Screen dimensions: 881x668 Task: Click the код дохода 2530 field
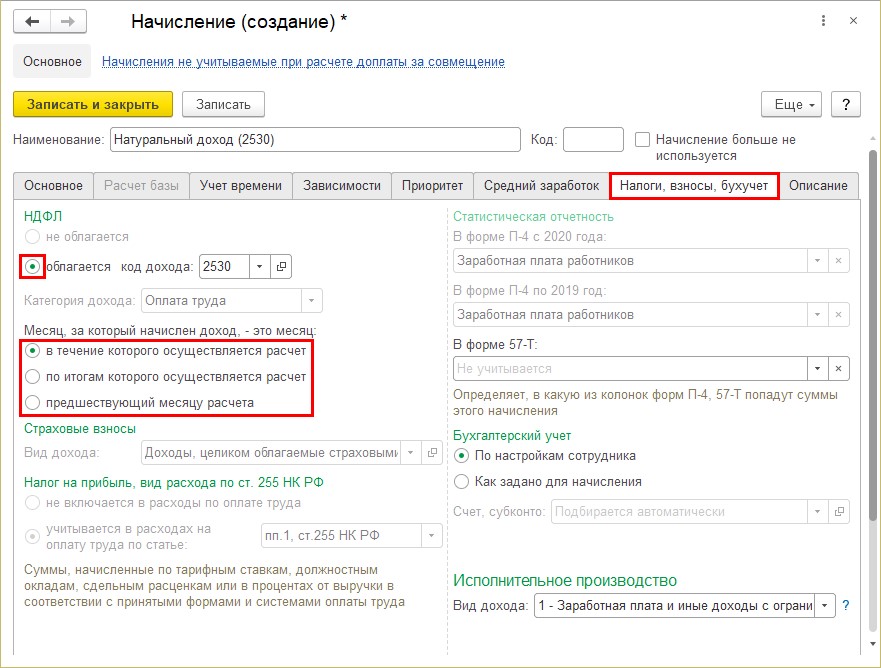coord(224,266)
